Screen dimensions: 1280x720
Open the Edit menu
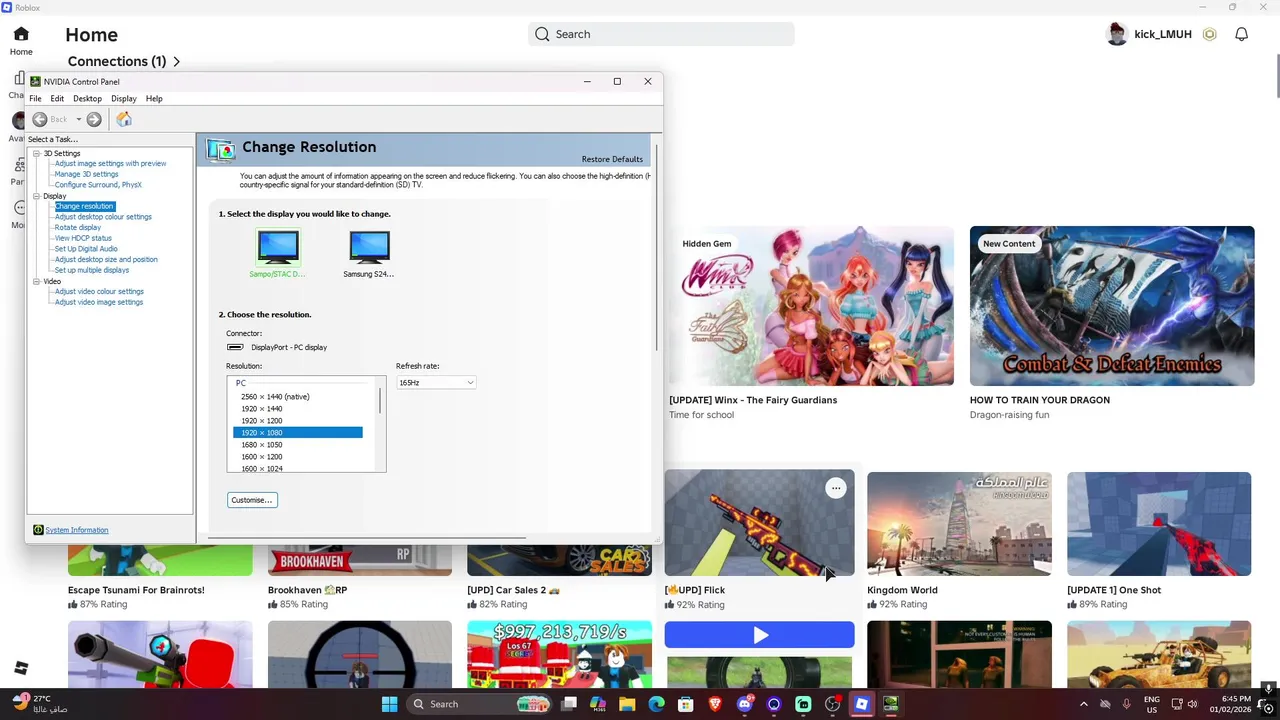tap(57, 99)
